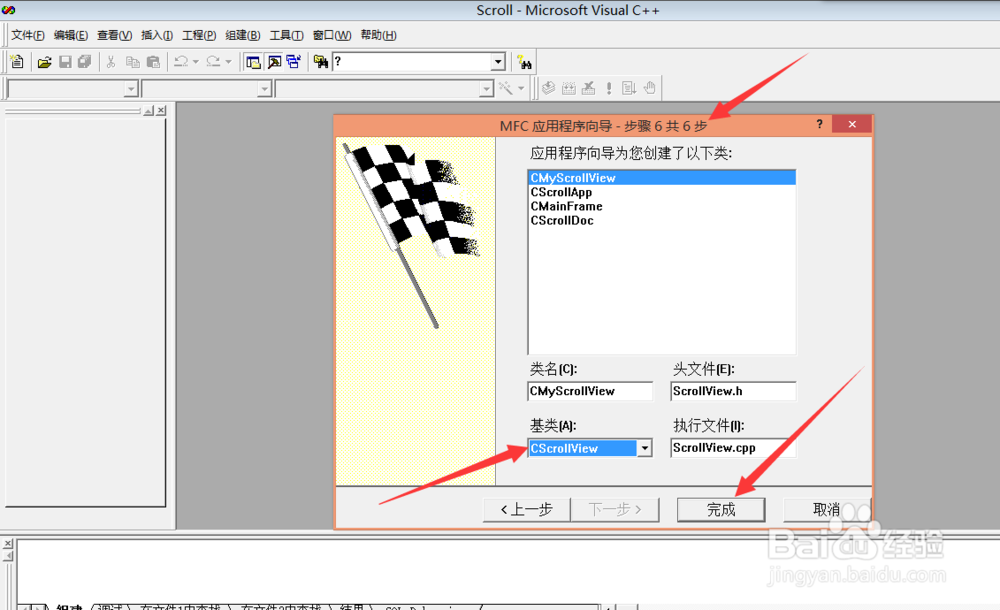The width and height of the screenshot is (1000, 610).
Task: Click the 取消 cancel button
Action: click(827, 509)
